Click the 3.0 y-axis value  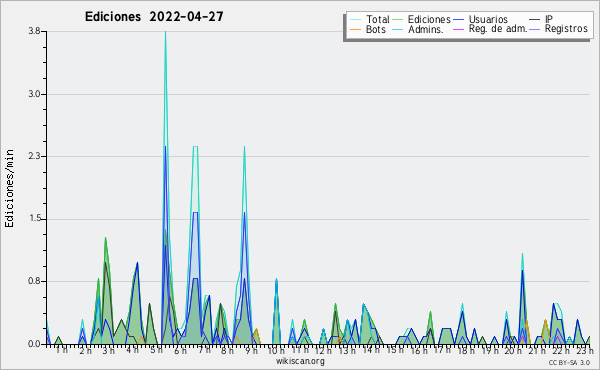[34, 94]
